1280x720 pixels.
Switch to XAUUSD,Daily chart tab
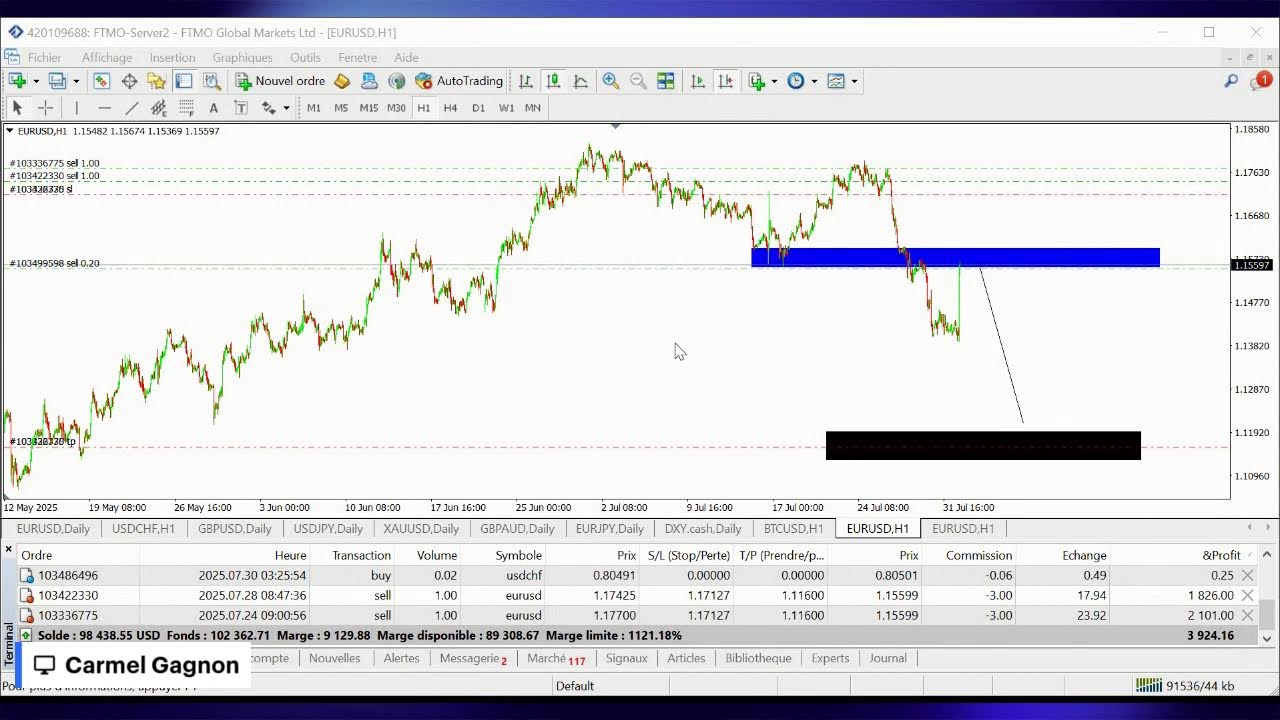coord(420,529)
